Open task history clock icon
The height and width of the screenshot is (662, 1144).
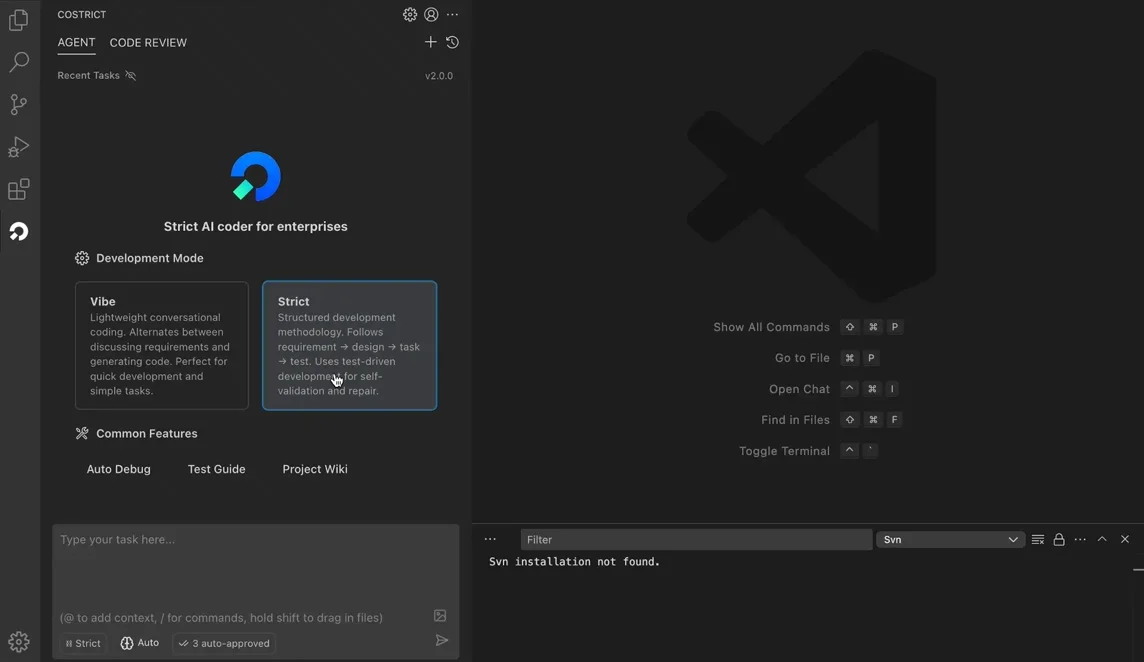tap(452, 42)
